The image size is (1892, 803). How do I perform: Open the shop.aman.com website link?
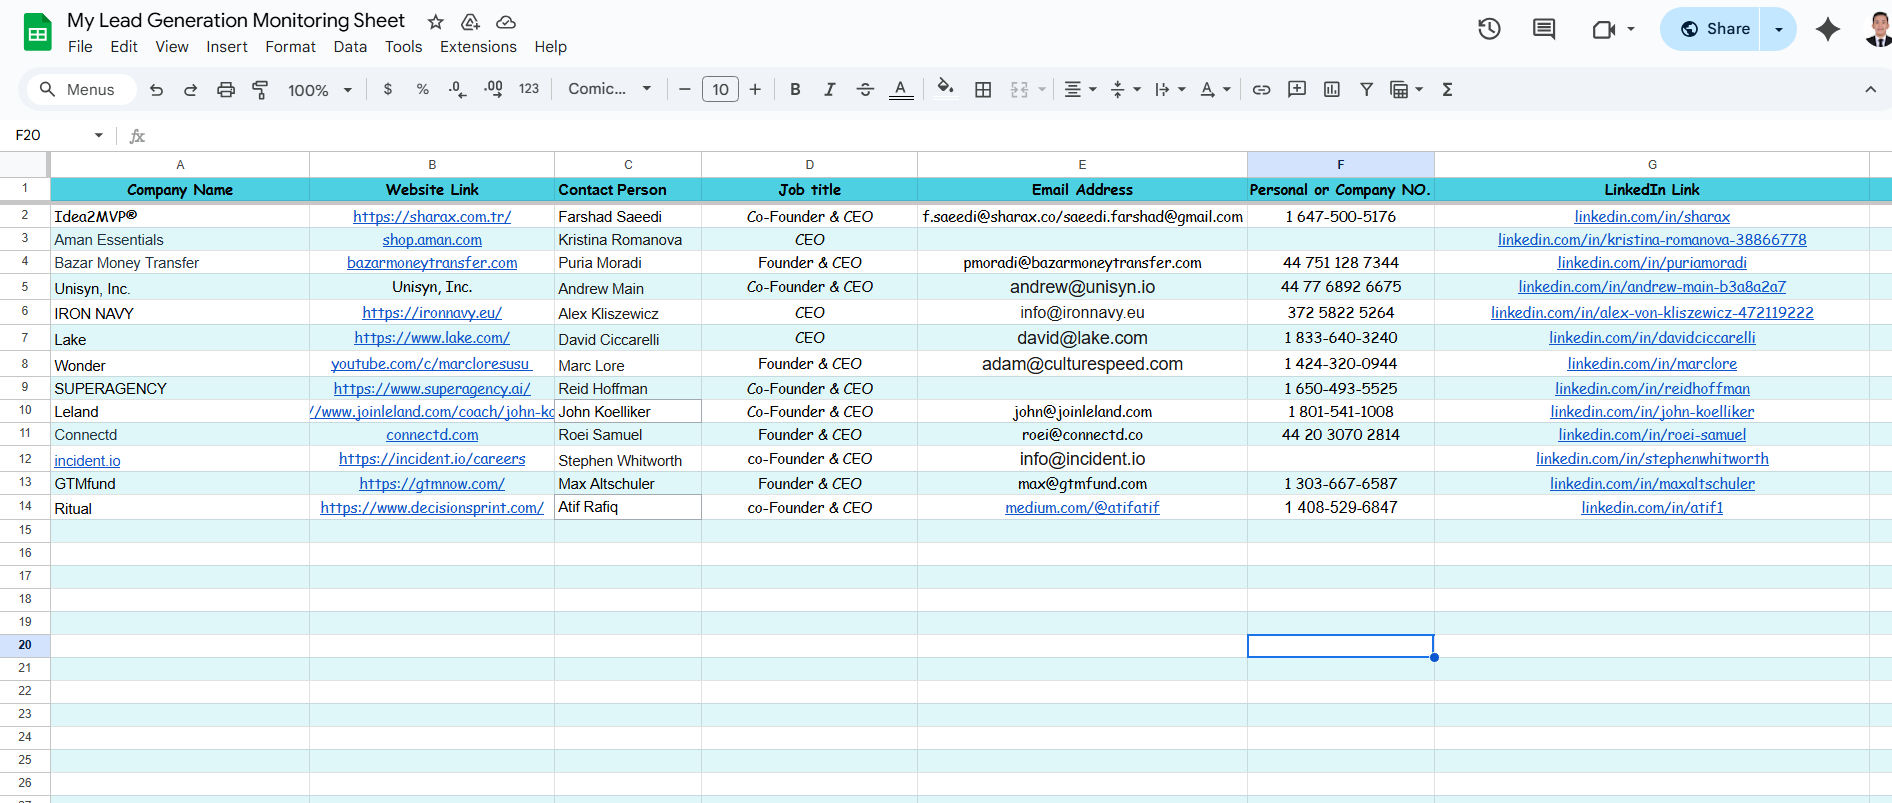tap(432, 240)
